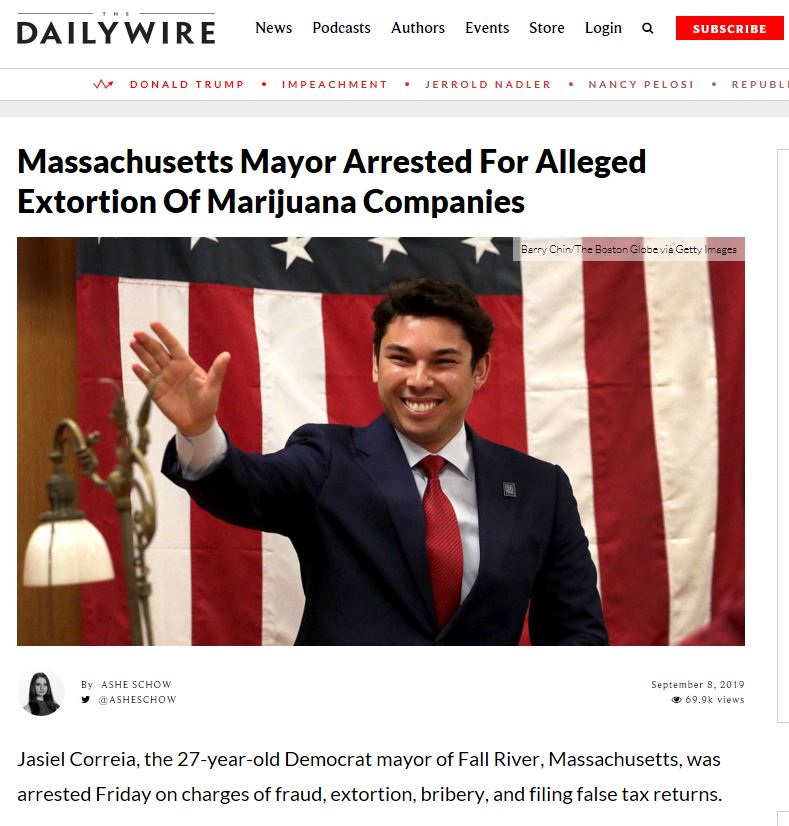Screen dimensions: 789x826
Task: Open the Podcasts menu
Action: [341, 27]
